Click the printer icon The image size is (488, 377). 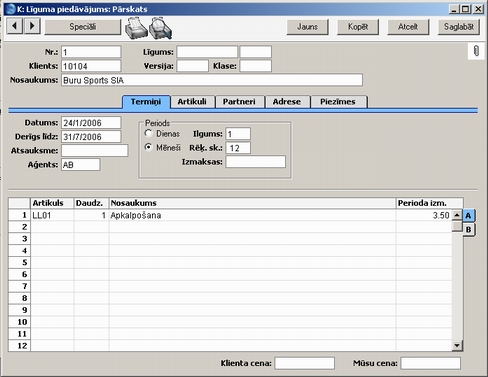click(136, 28)
